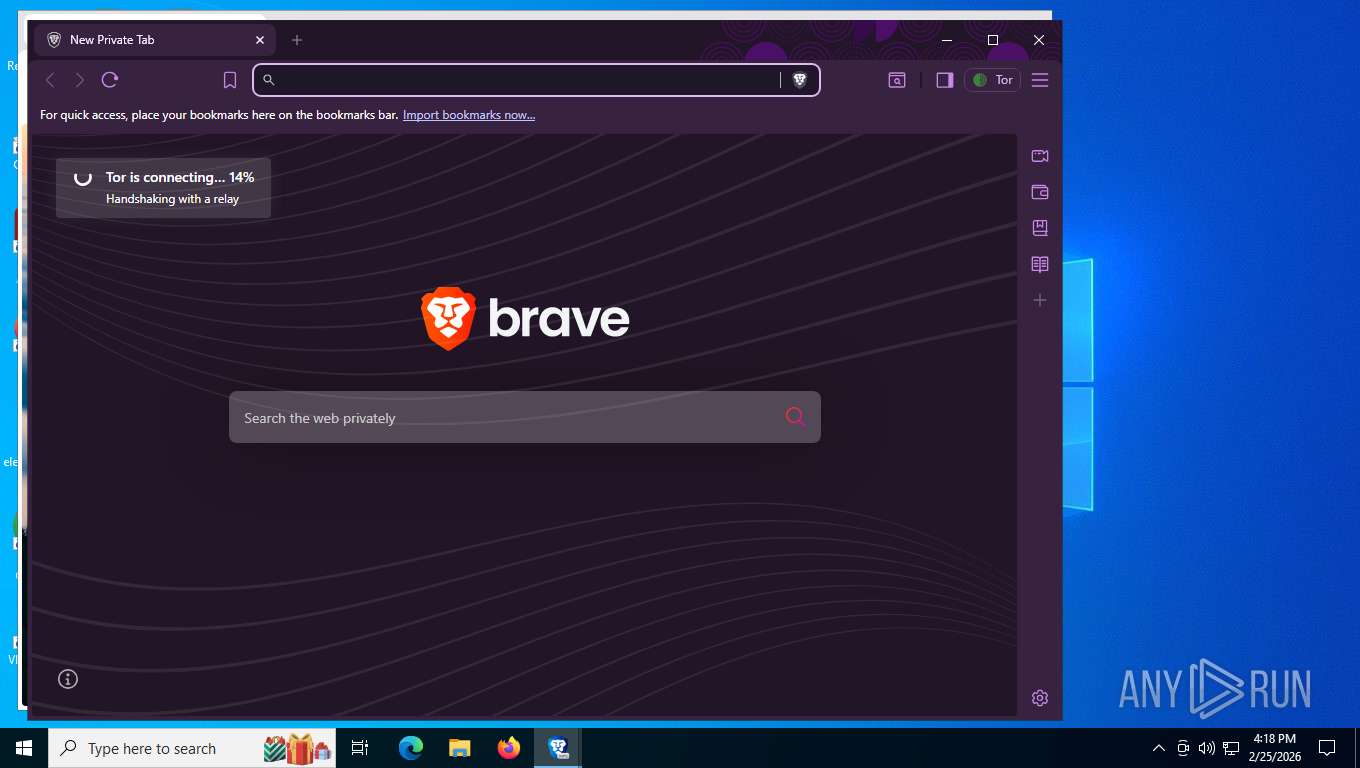Open volume speaker tray icon
The height and width of the screenshot is (768, 1360).
[x=1207, y=748]
